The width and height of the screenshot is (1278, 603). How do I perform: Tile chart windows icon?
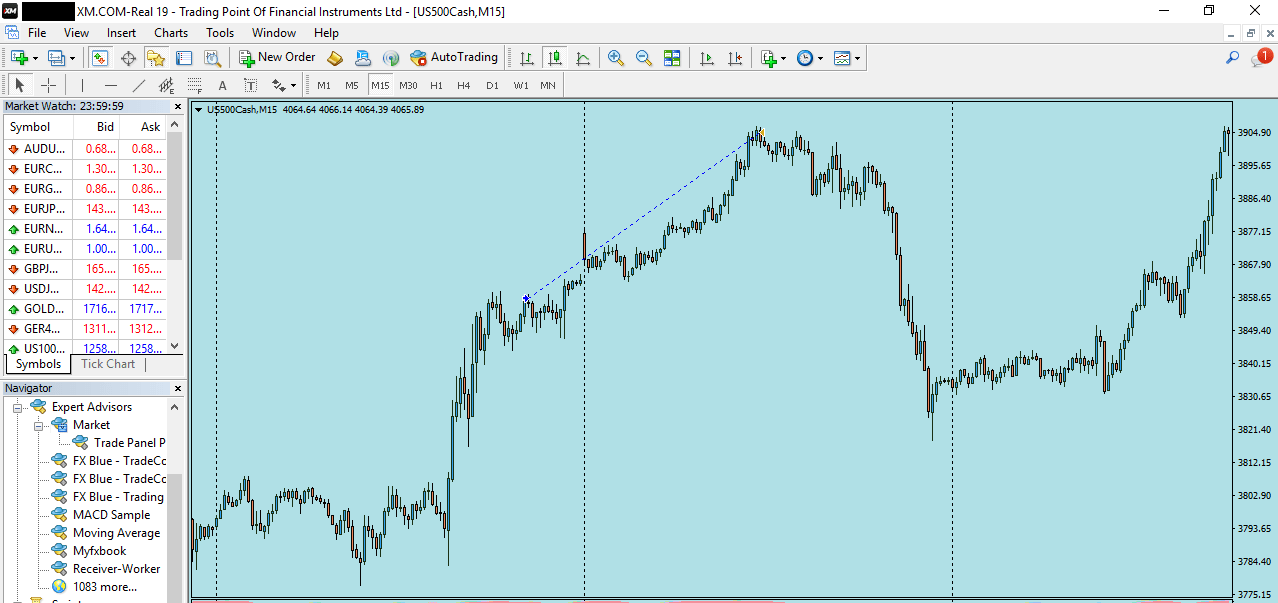(672, 58)
